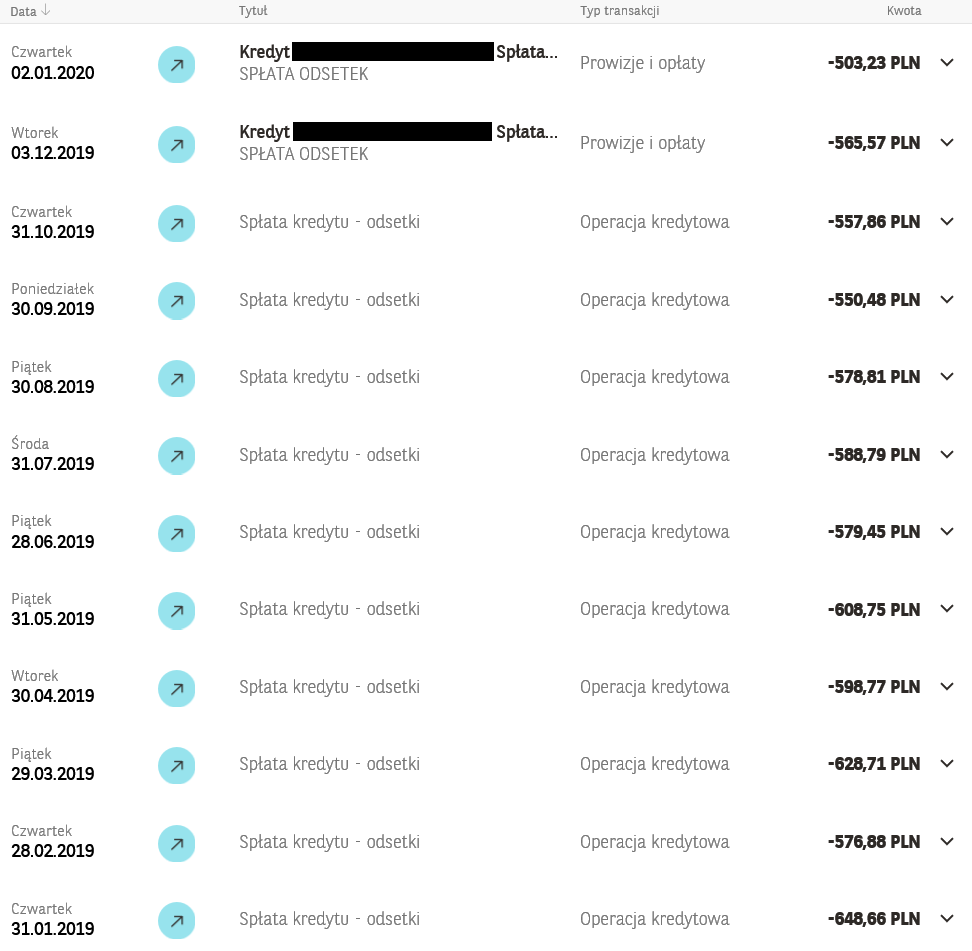Click the transaction icon dated 30.08.2019
Viewport: 972px width, 951px height.
pyautogui.click(x=177, y=379)
